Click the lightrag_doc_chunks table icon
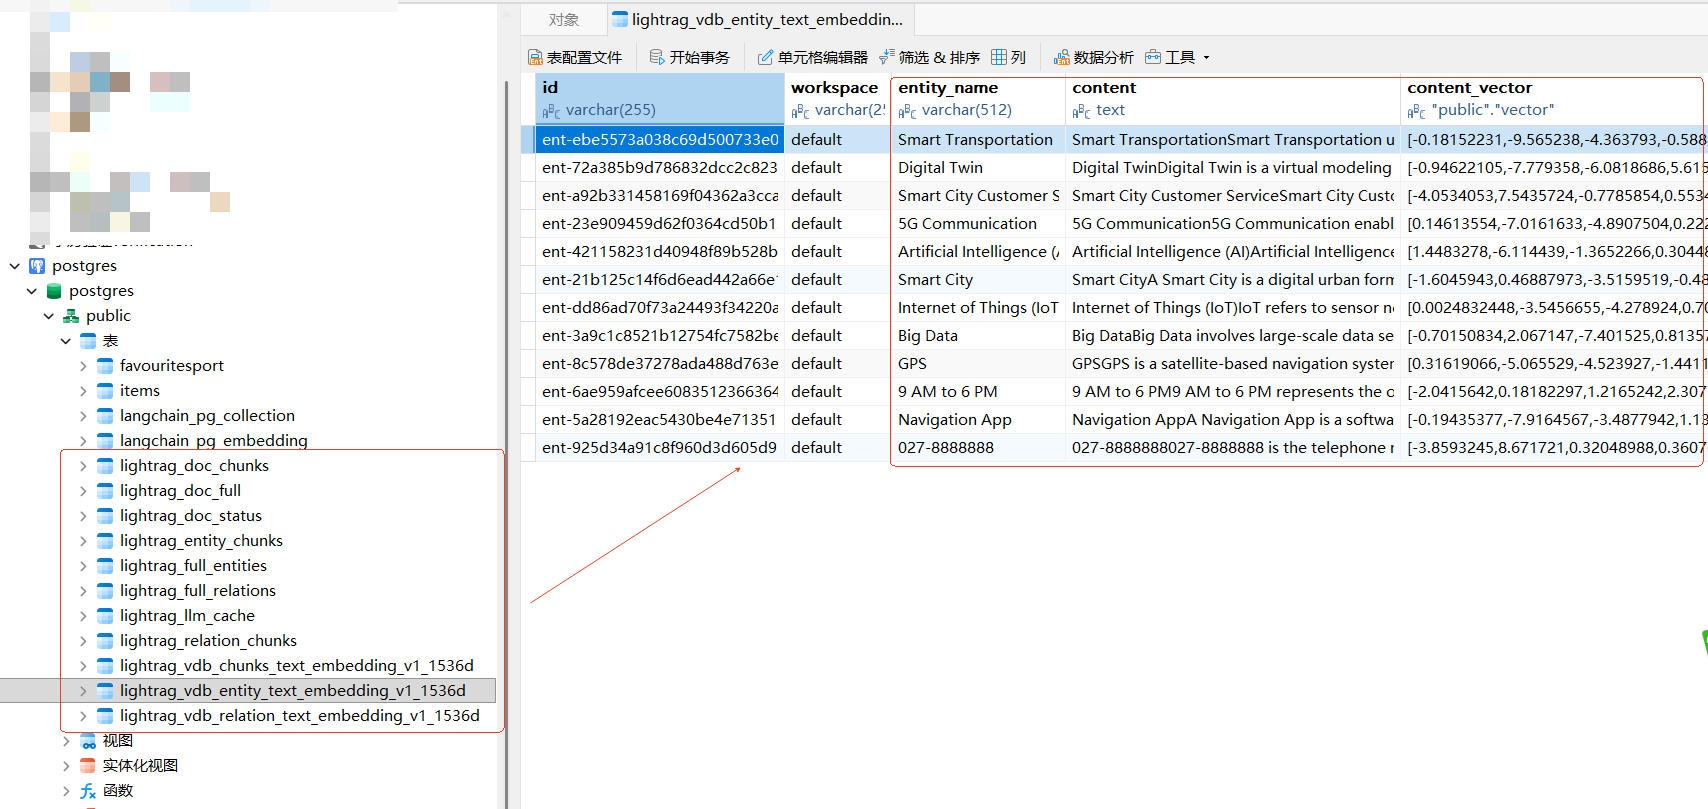 coord(105,466)
